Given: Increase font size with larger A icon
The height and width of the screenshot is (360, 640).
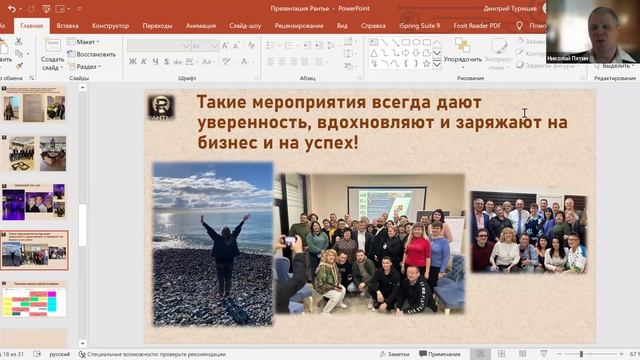Looking at the screenshot, I should [x=225, y=46].
